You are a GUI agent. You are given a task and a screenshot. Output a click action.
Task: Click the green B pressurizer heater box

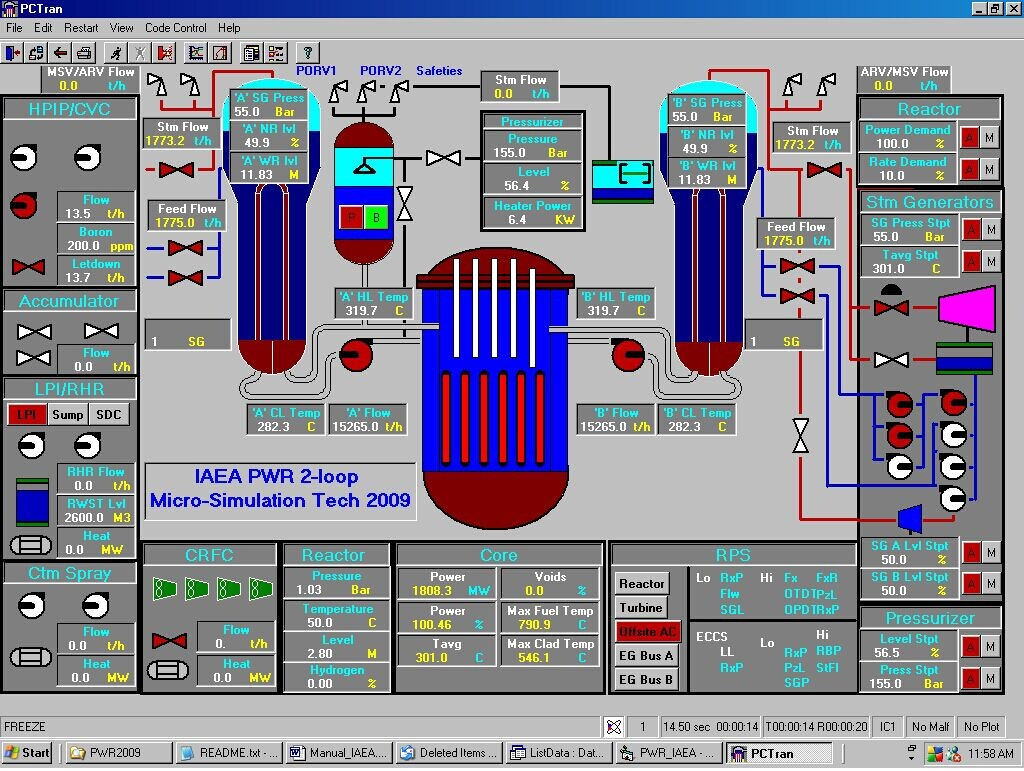pos(376,218)
